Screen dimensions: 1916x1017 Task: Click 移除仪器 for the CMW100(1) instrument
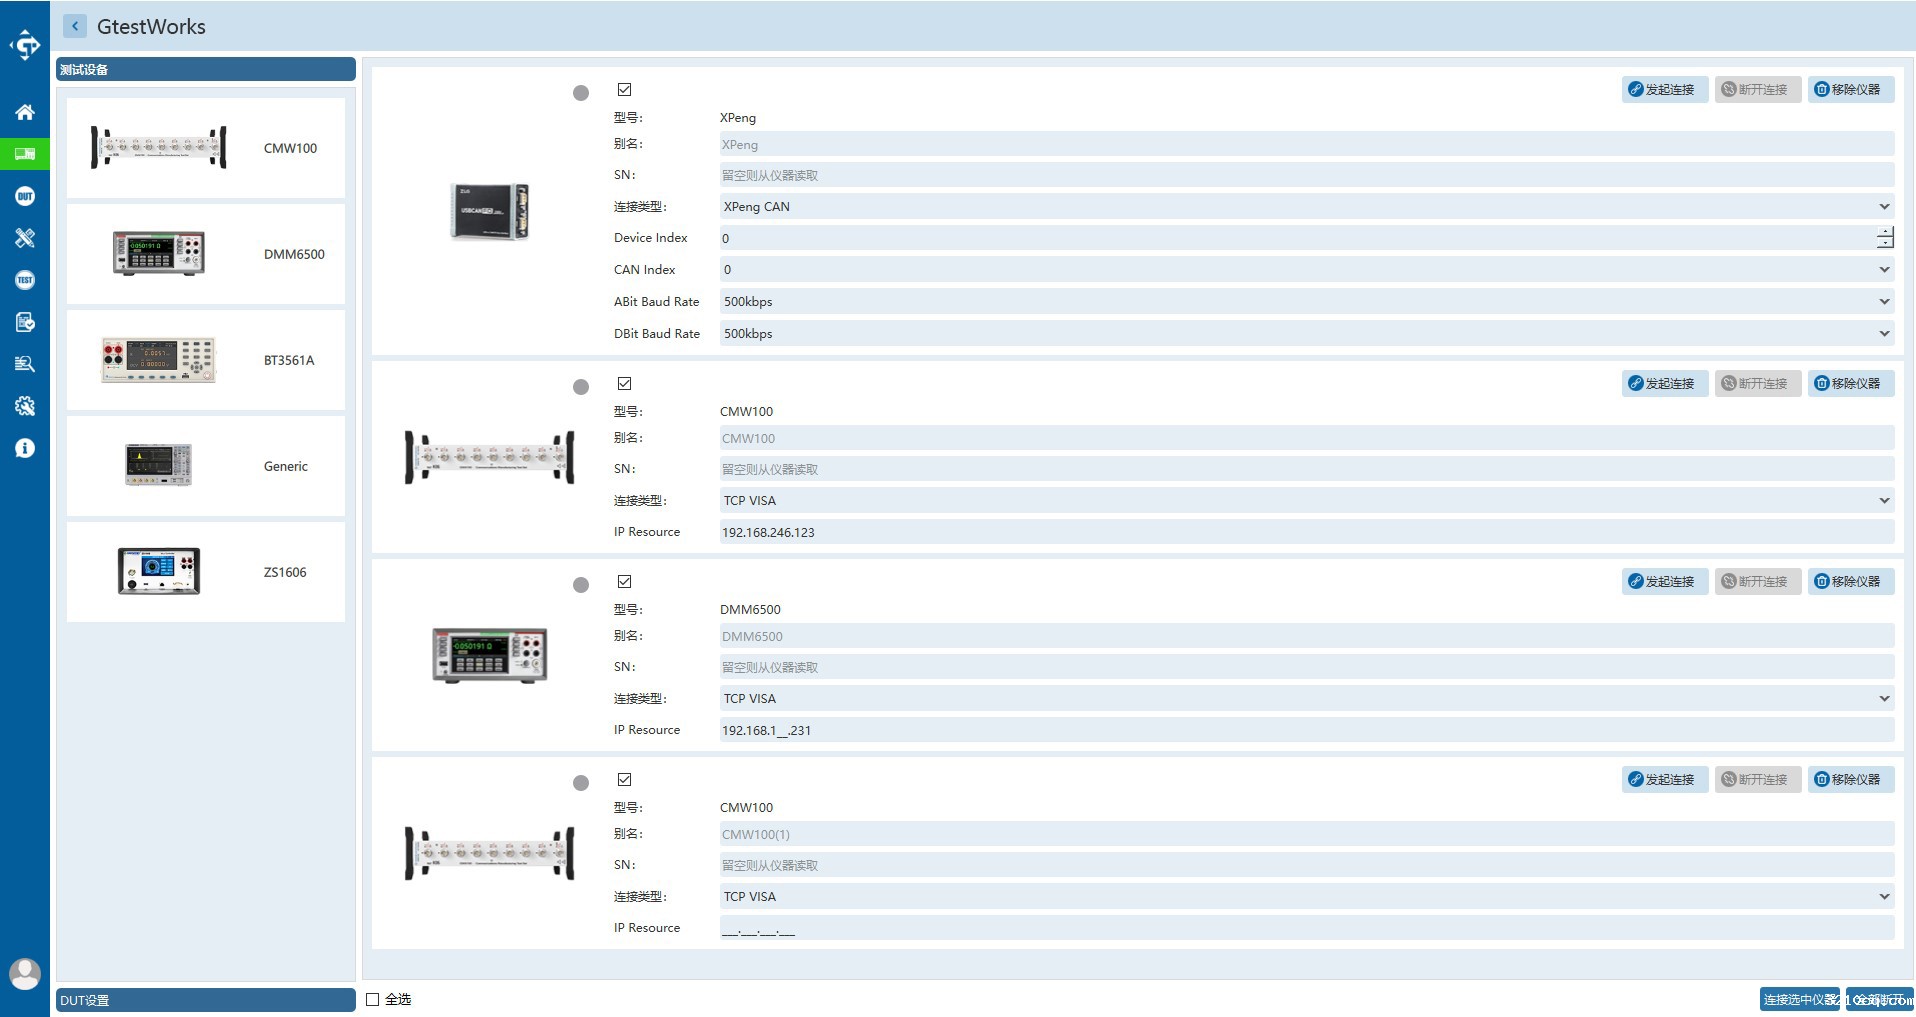(x=1850, y=780)
